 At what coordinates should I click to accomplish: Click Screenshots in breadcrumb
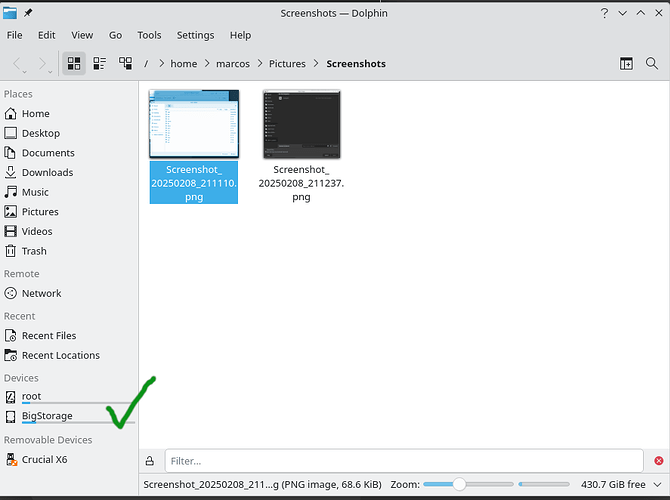click(356, 64)
